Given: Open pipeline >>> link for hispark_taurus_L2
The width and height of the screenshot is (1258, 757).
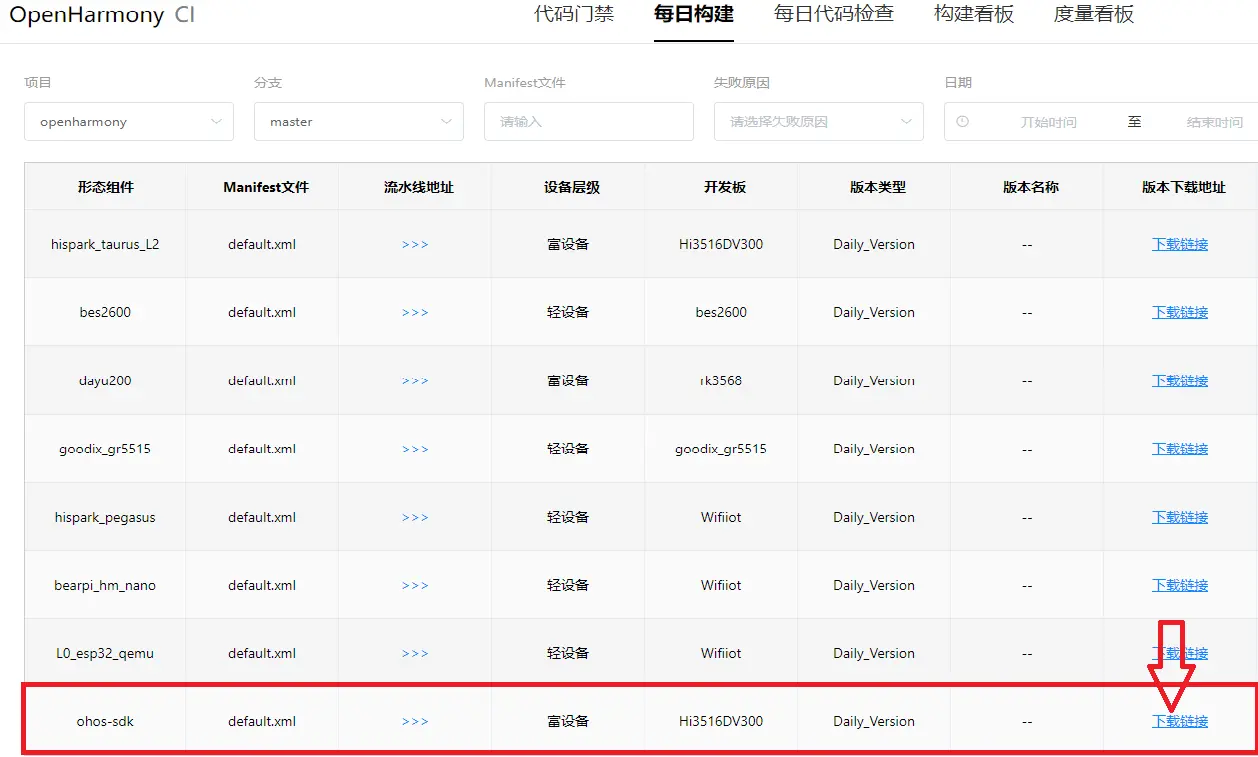Looking at the screenshot, I should tap(415, 244).
